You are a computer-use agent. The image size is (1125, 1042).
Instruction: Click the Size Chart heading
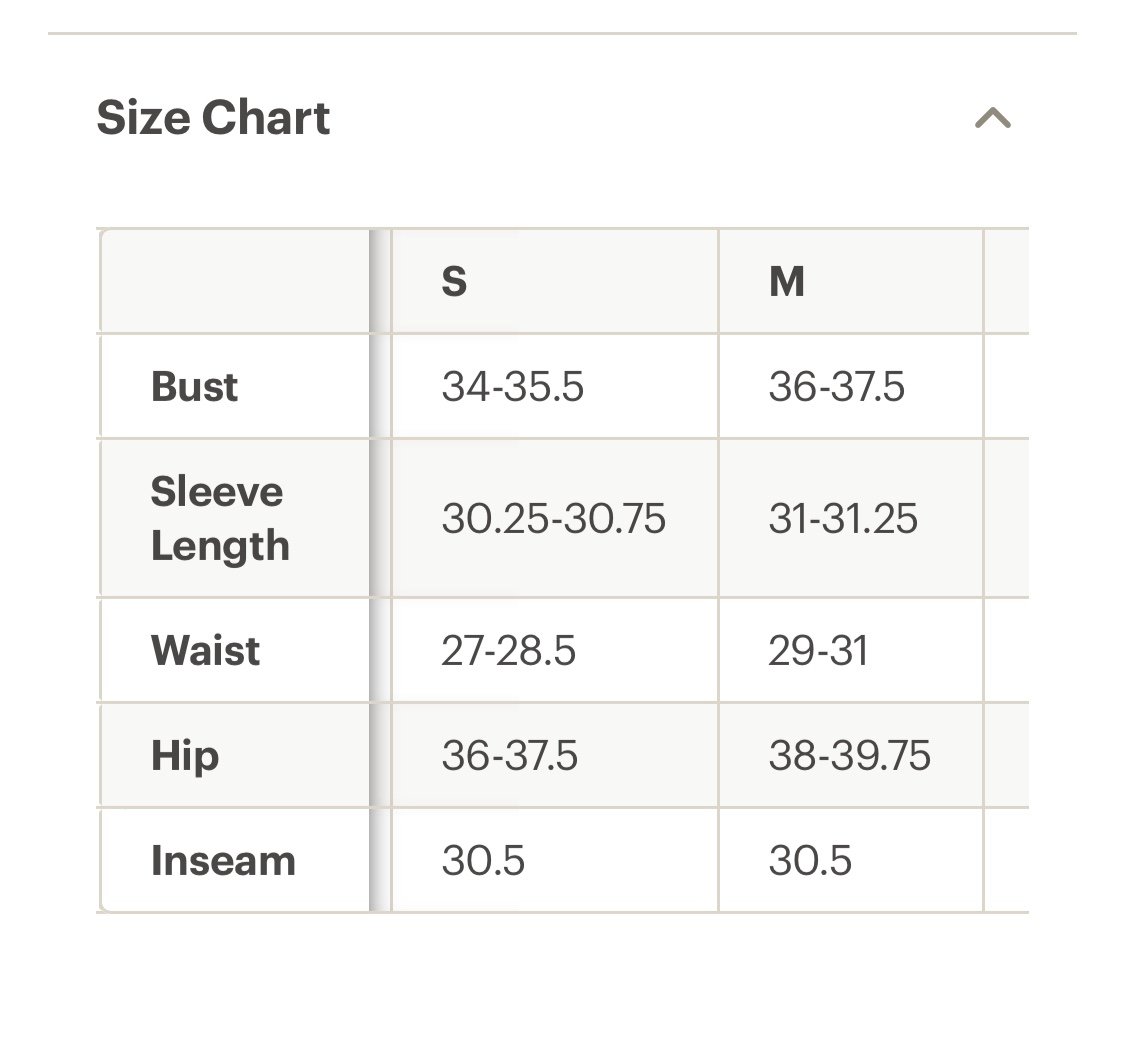213,118
